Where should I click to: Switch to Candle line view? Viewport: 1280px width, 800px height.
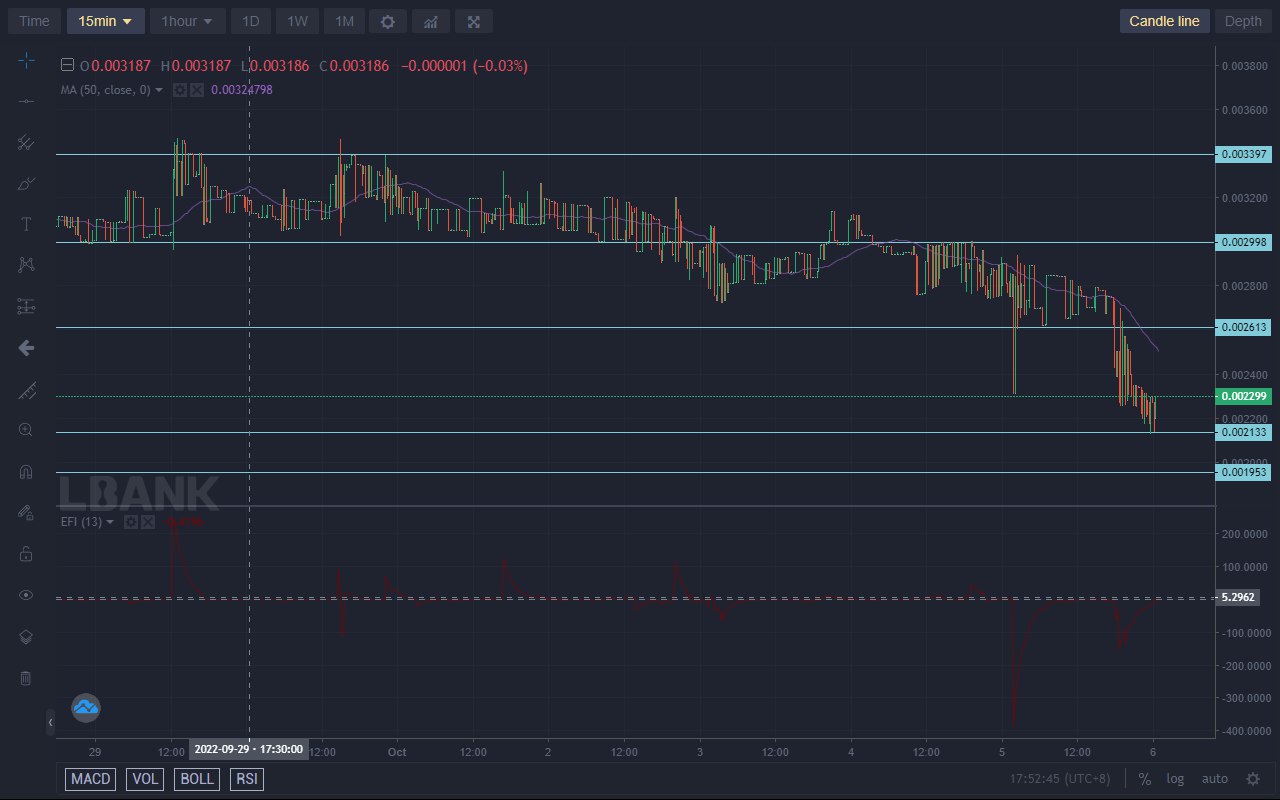(x=1164, y=21)
